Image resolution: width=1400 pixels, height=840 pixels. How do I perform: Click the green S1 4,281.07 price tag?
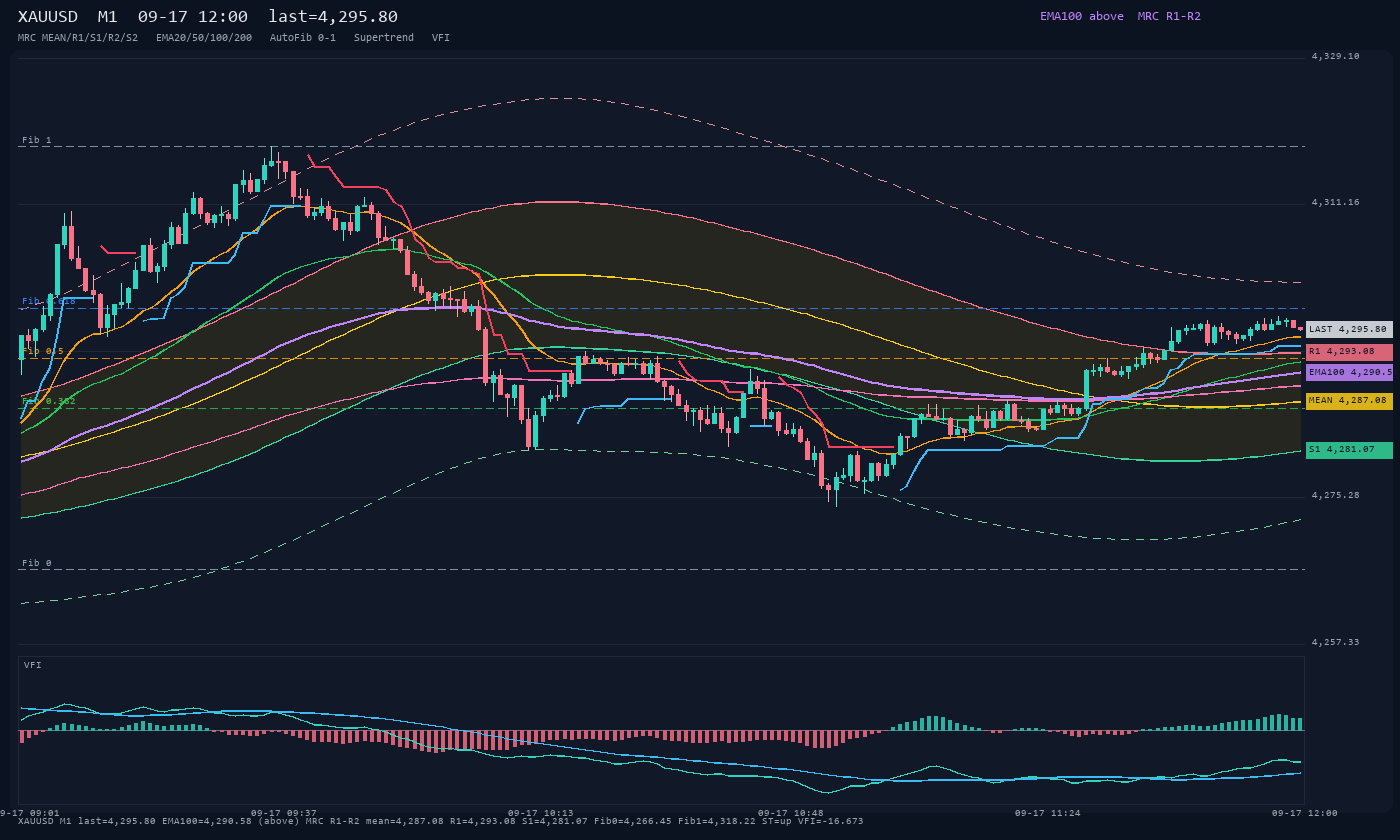[1349, 450]
